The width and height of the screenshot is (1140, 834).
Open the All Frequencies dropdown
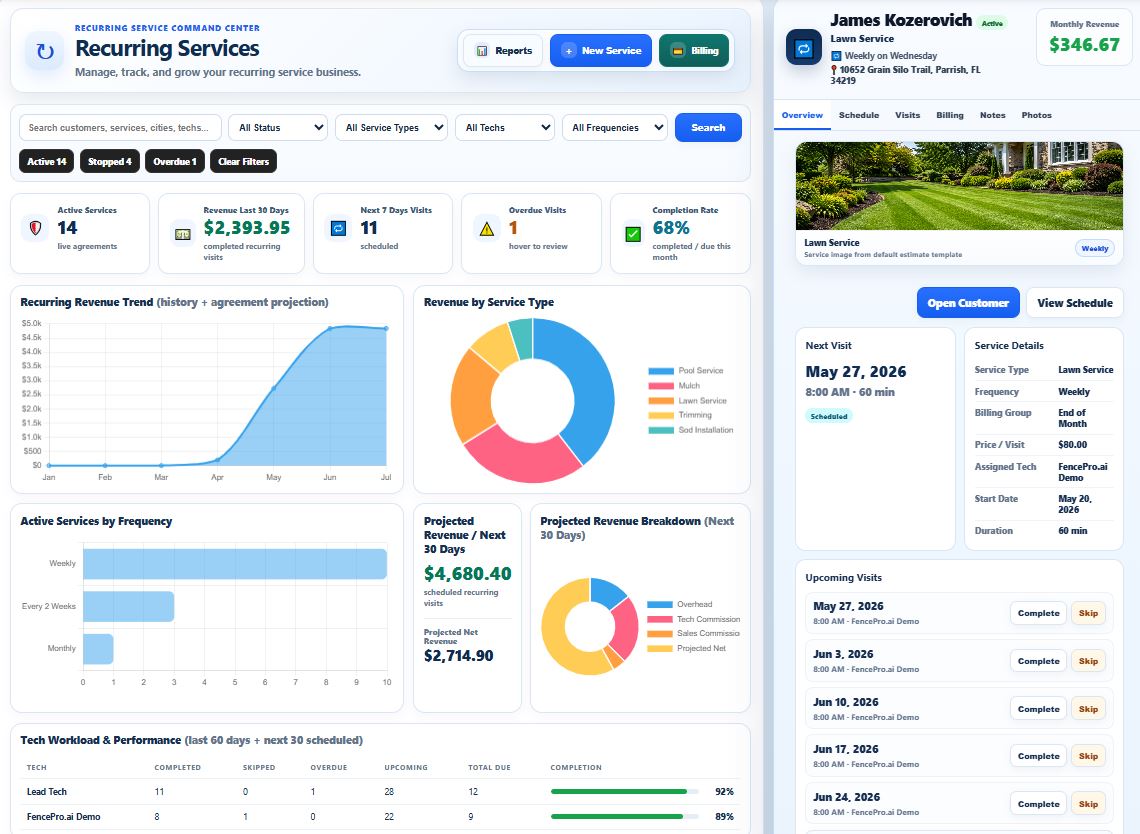point(614,127)
